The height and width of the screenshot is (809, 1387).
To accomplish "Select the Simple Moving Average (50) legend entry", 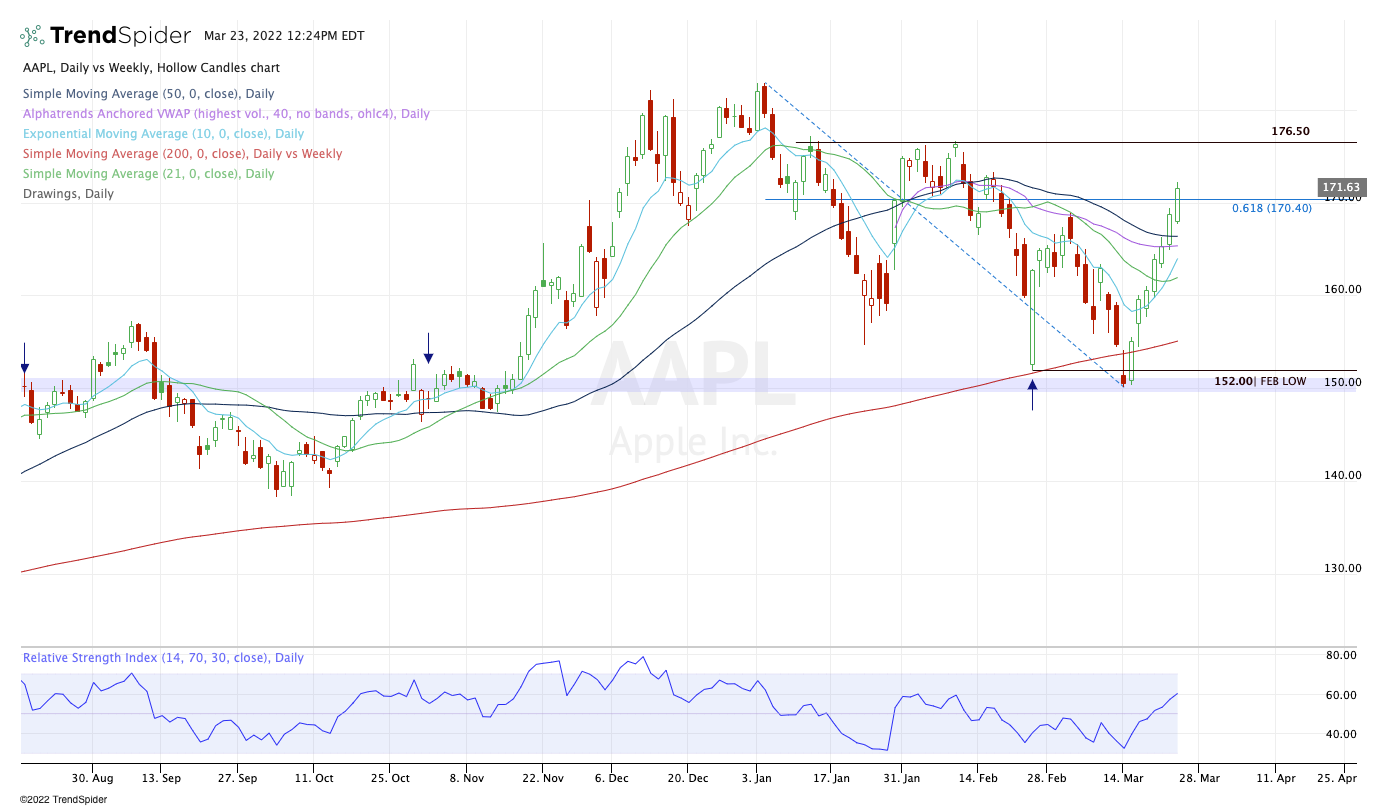I will click(x=149, y=94).
